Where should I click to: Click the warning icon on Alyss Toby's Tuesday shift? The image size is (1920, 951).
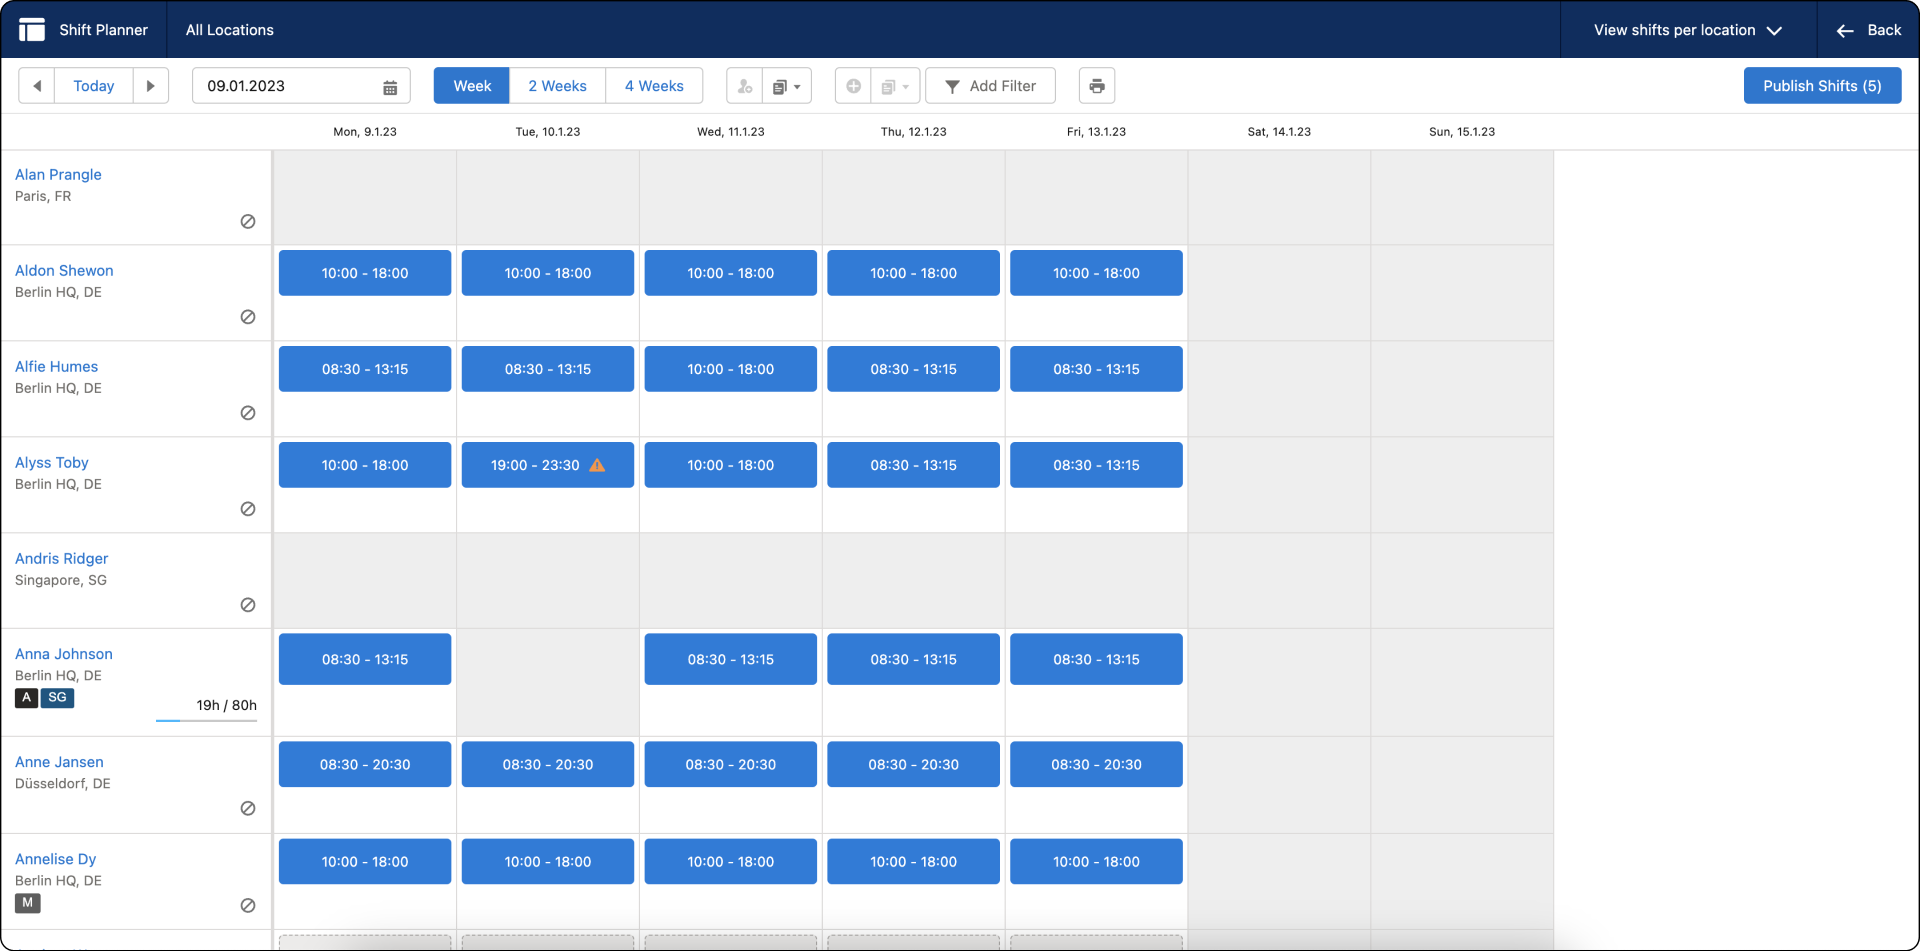click(x=597, y=465)
